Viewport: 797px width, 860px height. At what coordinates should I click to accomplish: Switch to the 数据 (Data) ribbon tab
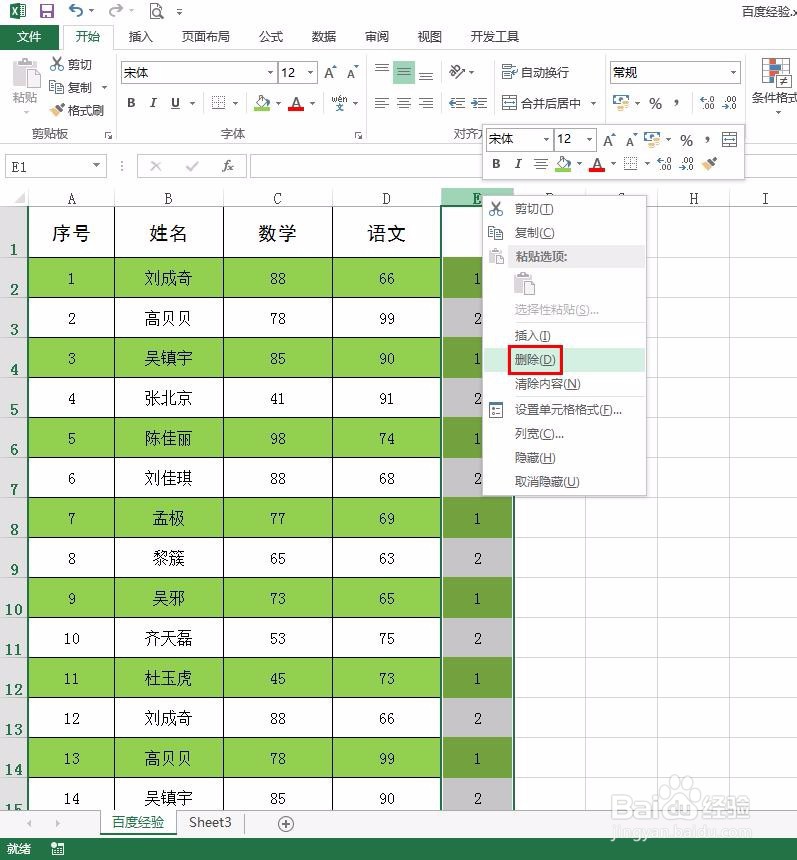coord(324,37)
